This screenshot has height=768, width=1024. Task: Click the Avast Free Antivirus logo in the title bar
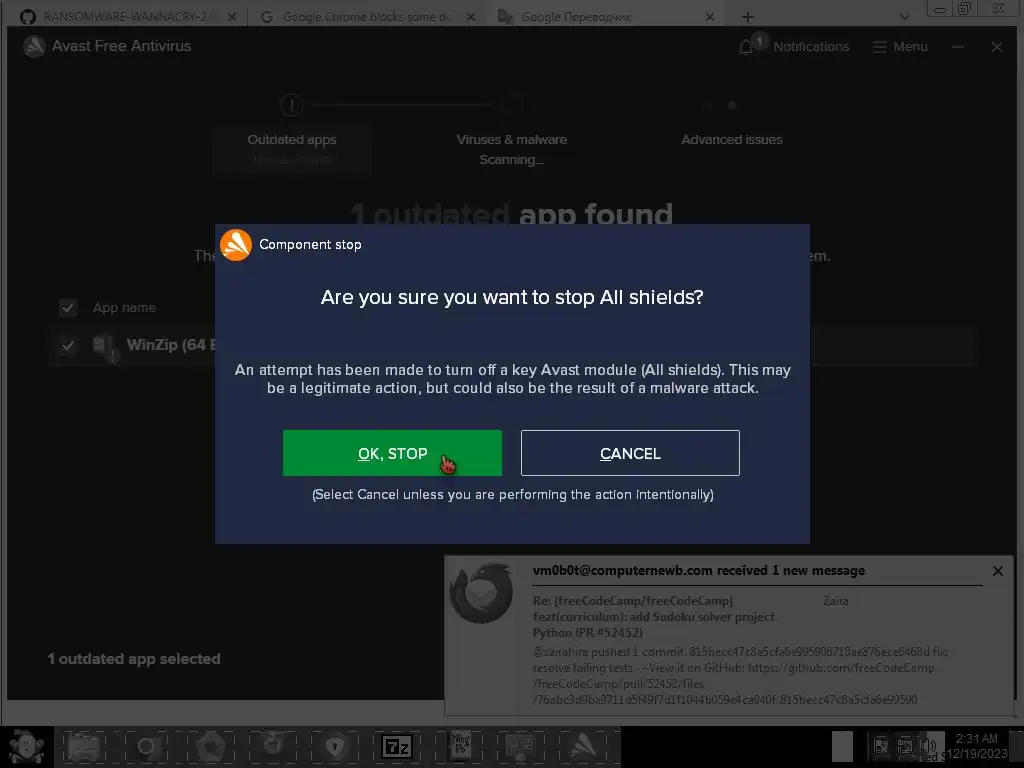34,46
